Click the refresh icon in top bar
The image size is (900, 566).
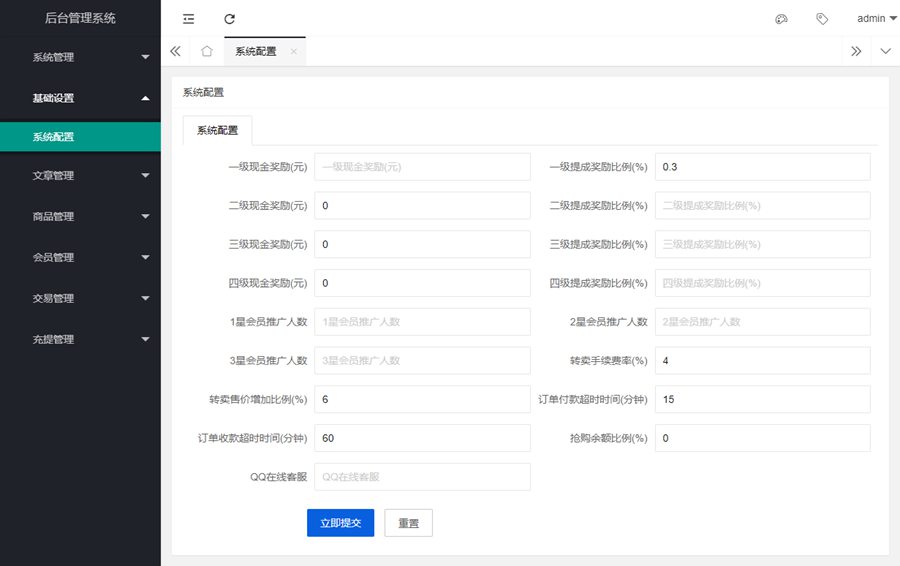click(230, 19)
